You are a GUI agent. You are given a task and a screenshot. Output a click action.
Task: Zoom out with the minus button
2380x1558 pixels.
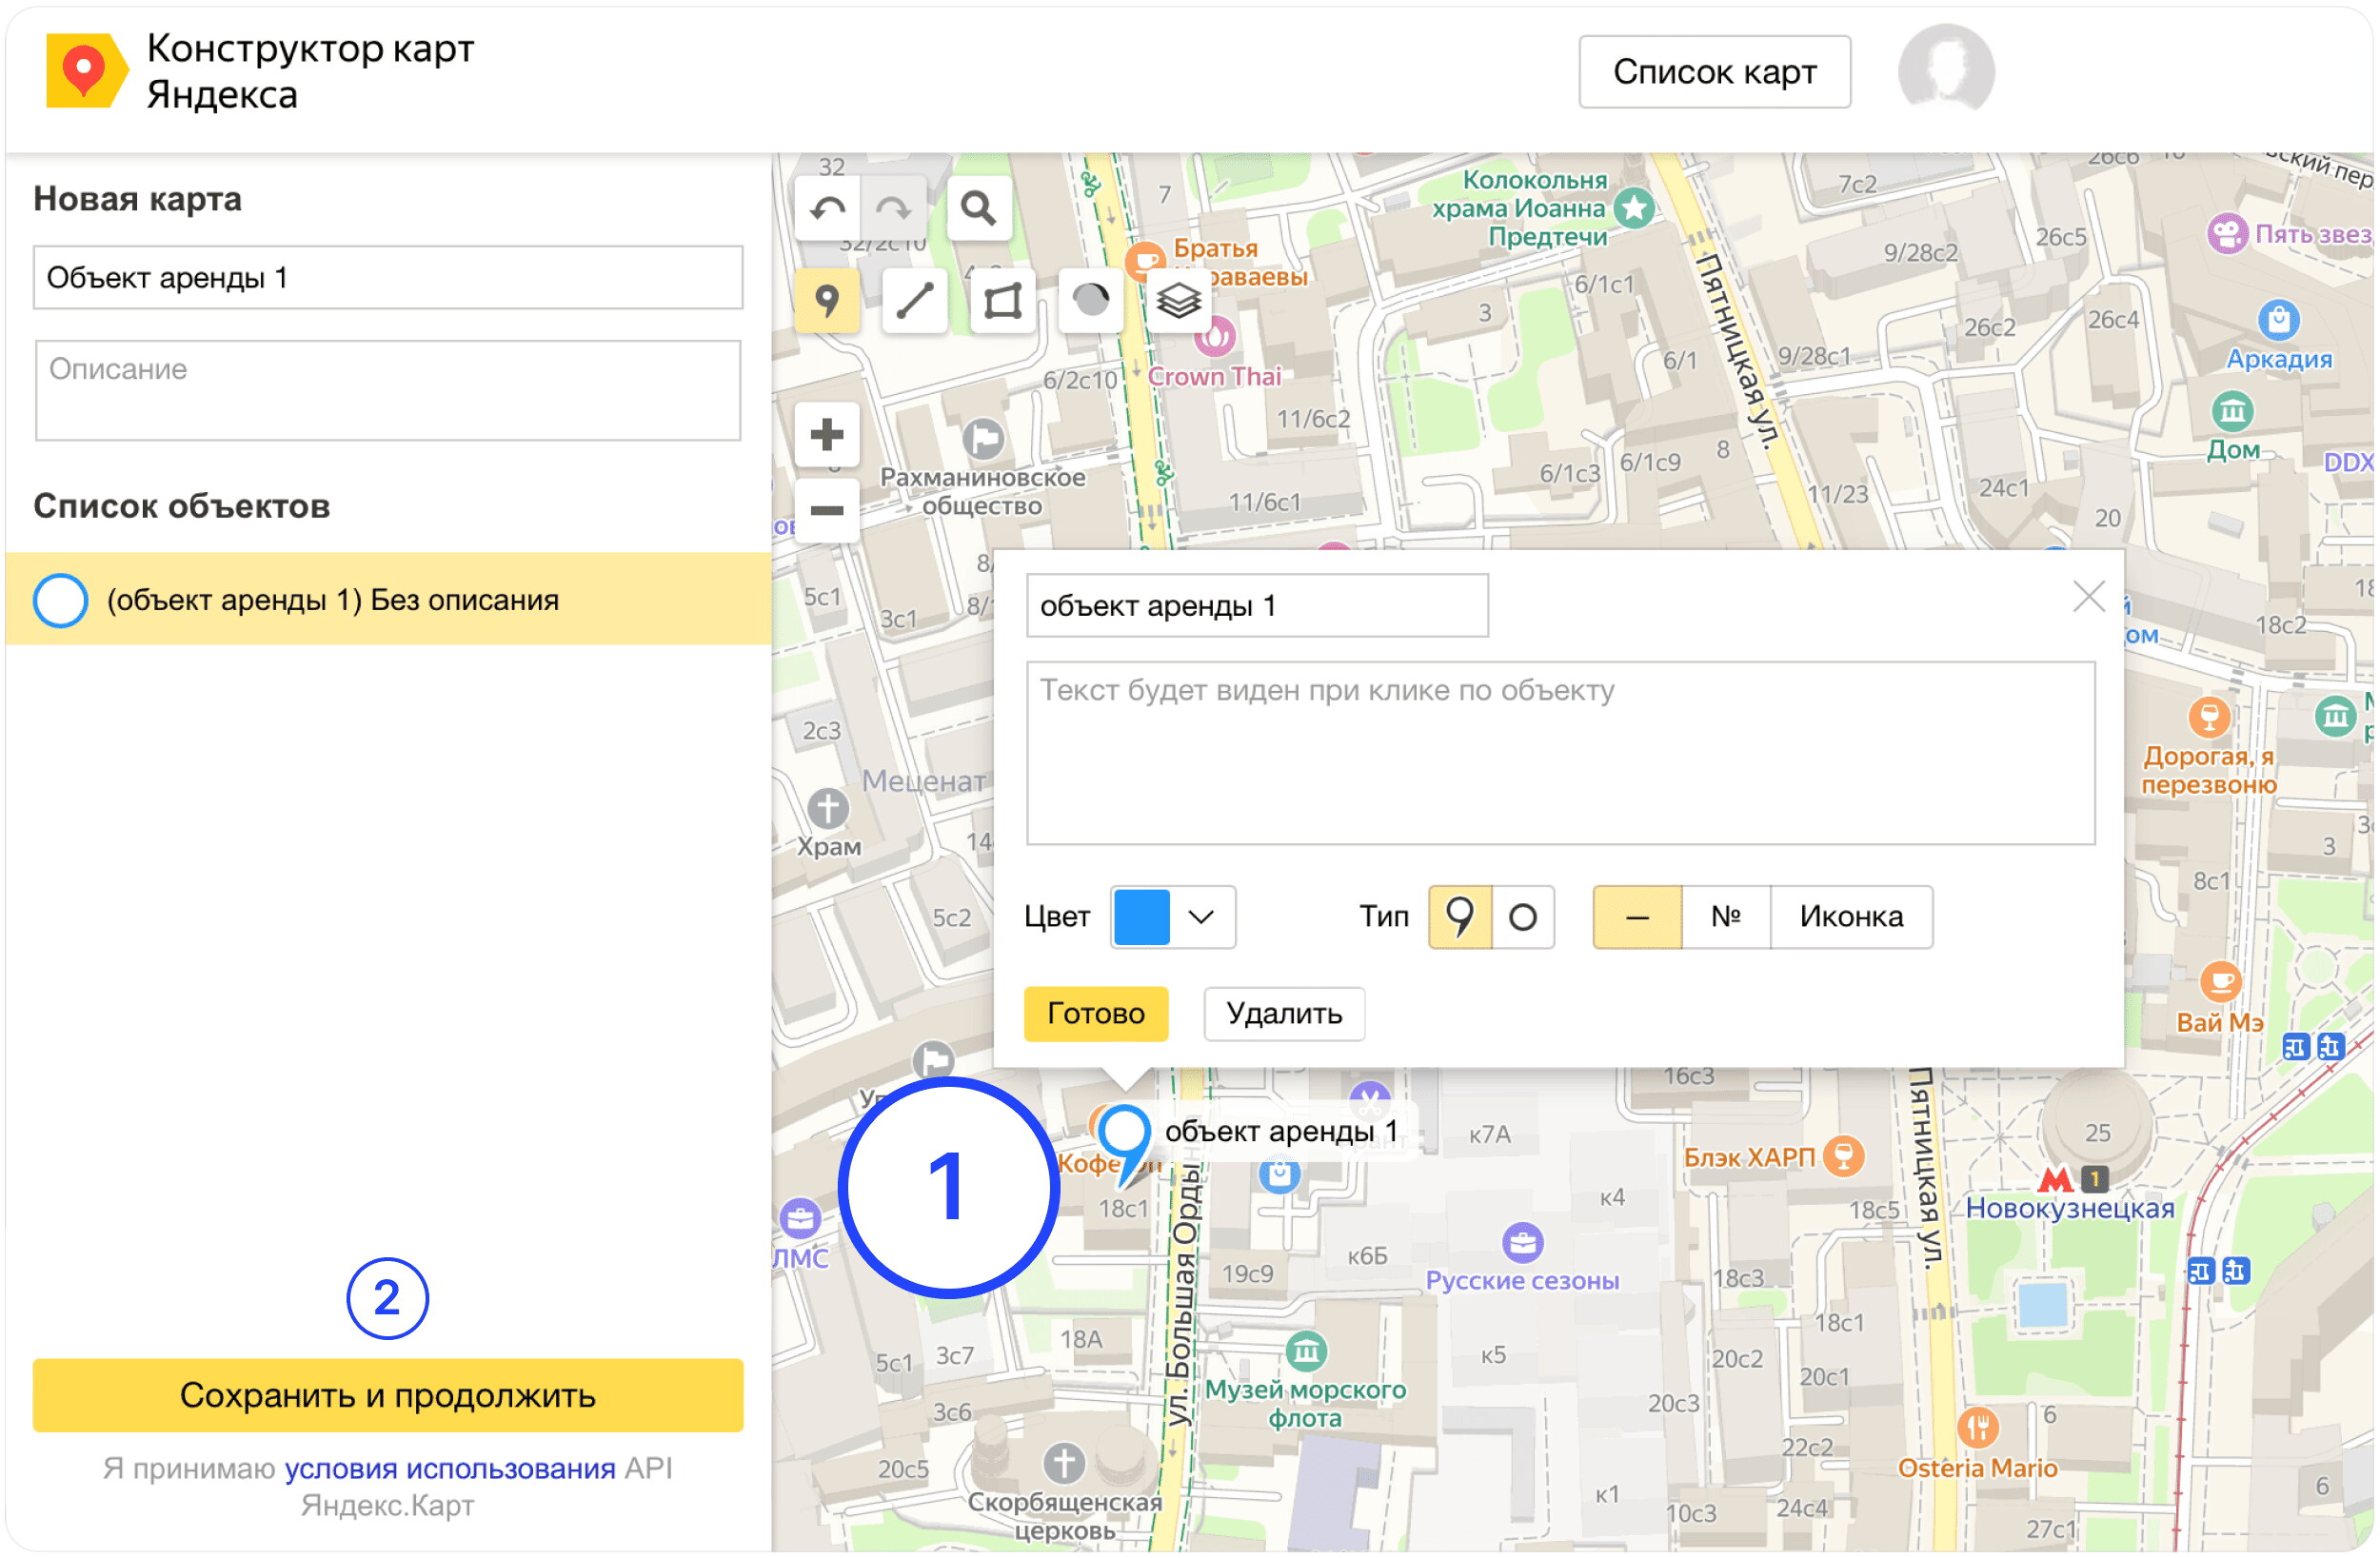click(x=827, y=511)
